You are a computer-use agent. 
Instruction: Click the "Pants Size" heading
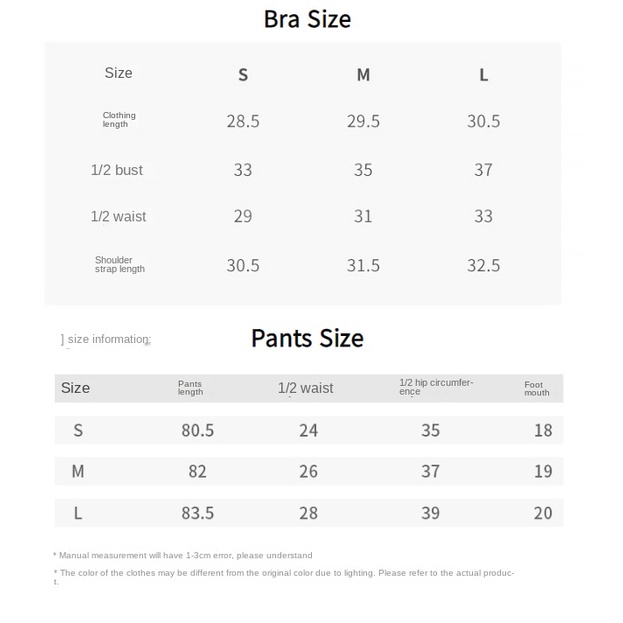pos(307,338)
